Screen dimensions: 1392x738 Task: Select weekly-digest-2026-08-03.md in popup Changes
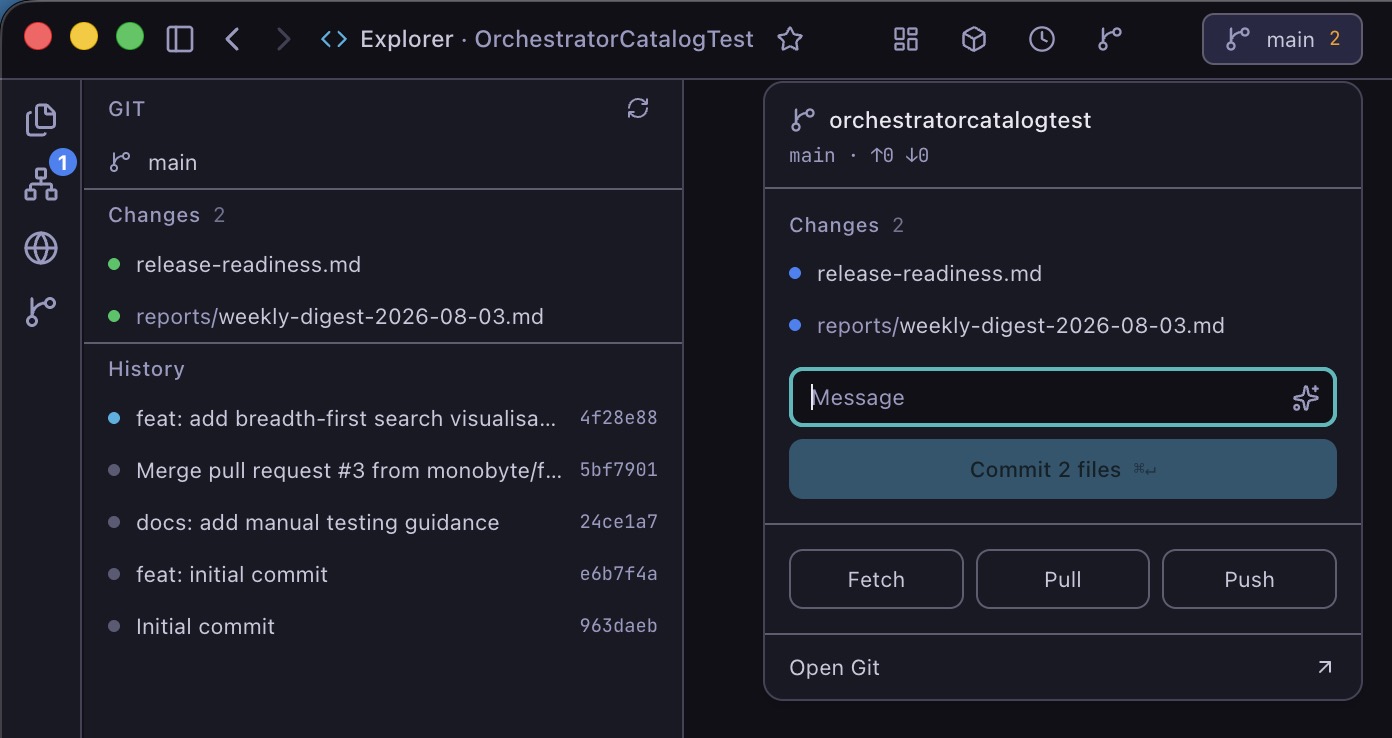(x=1063, y=325)
